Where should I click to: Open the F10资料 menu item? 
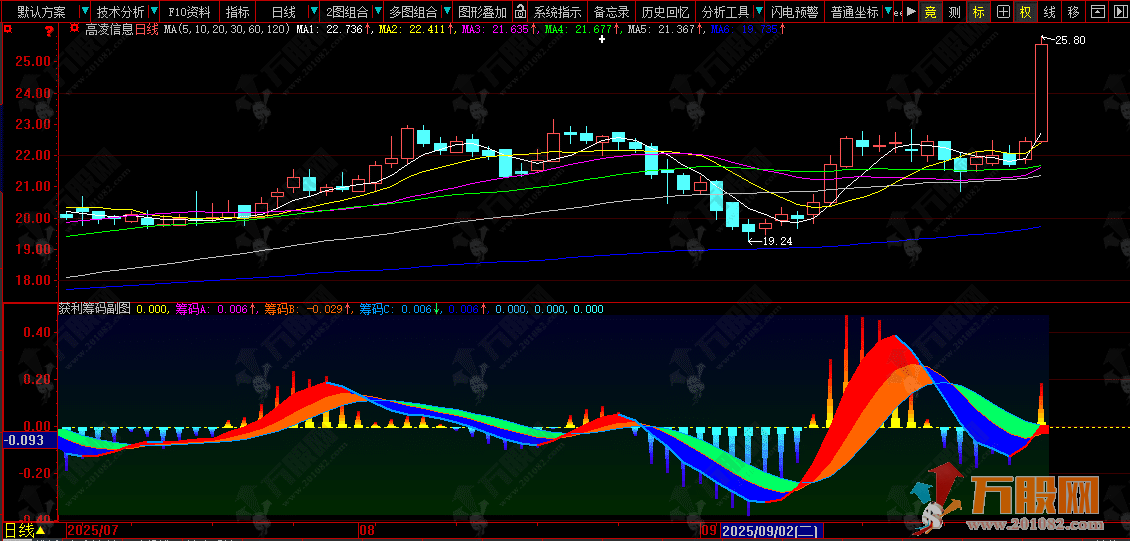(x=190, y=12)
